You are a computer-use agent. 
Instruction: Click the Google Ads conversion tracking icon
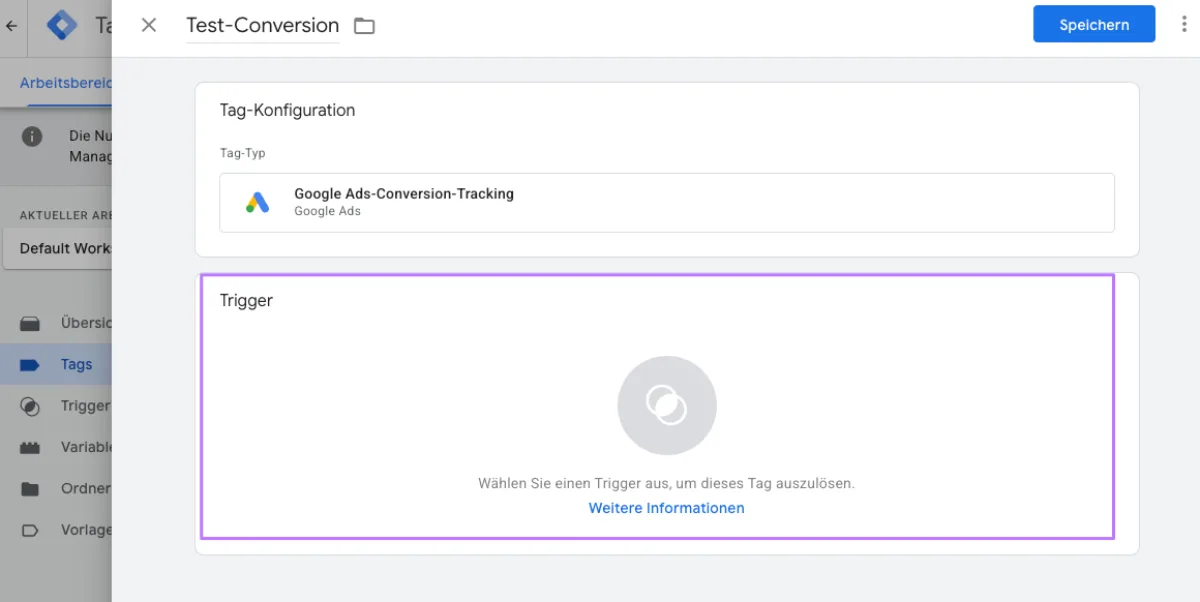[257, 201]
